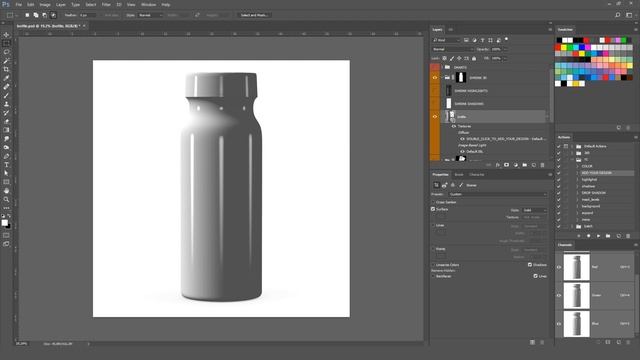This screenshot has height=360, width=640.
Task: Toggle the Surface checkbox in Properties
Action: pyautogui.click(x=433, y=209)
